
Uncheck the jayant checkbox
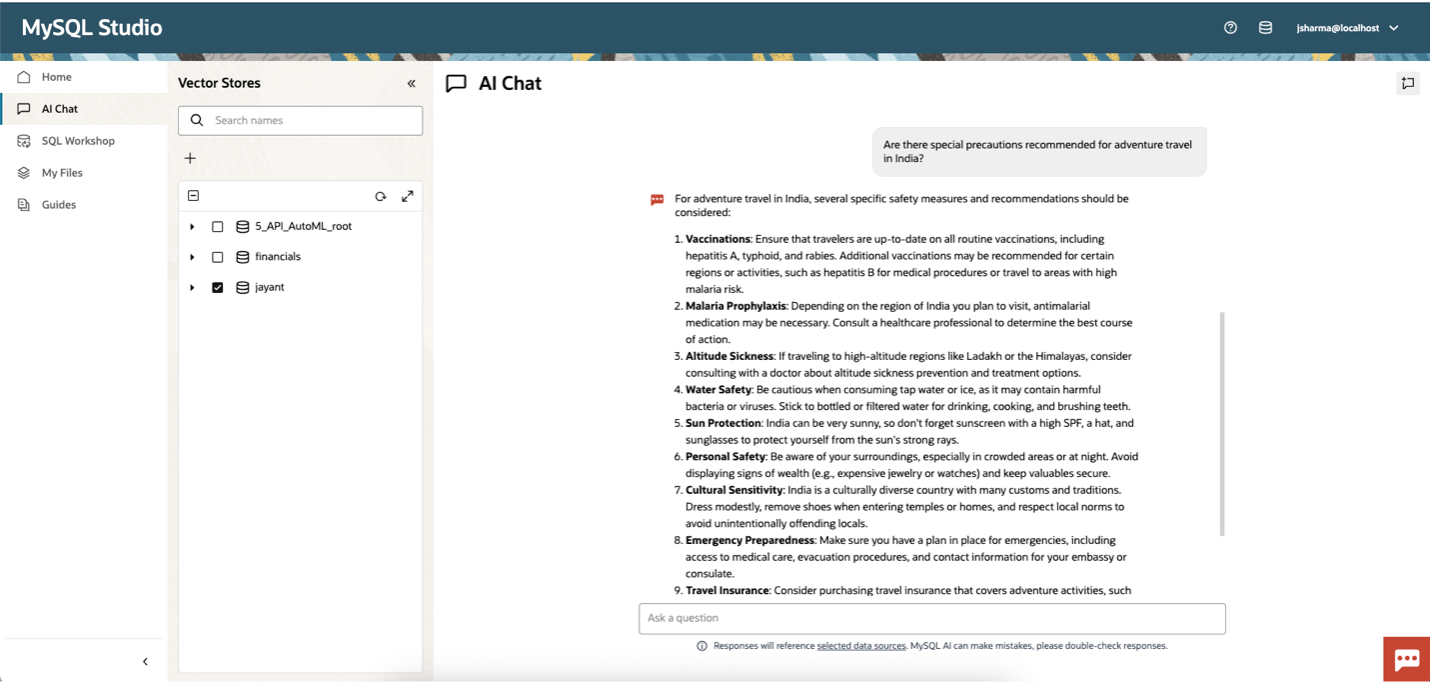pos(217,288)
